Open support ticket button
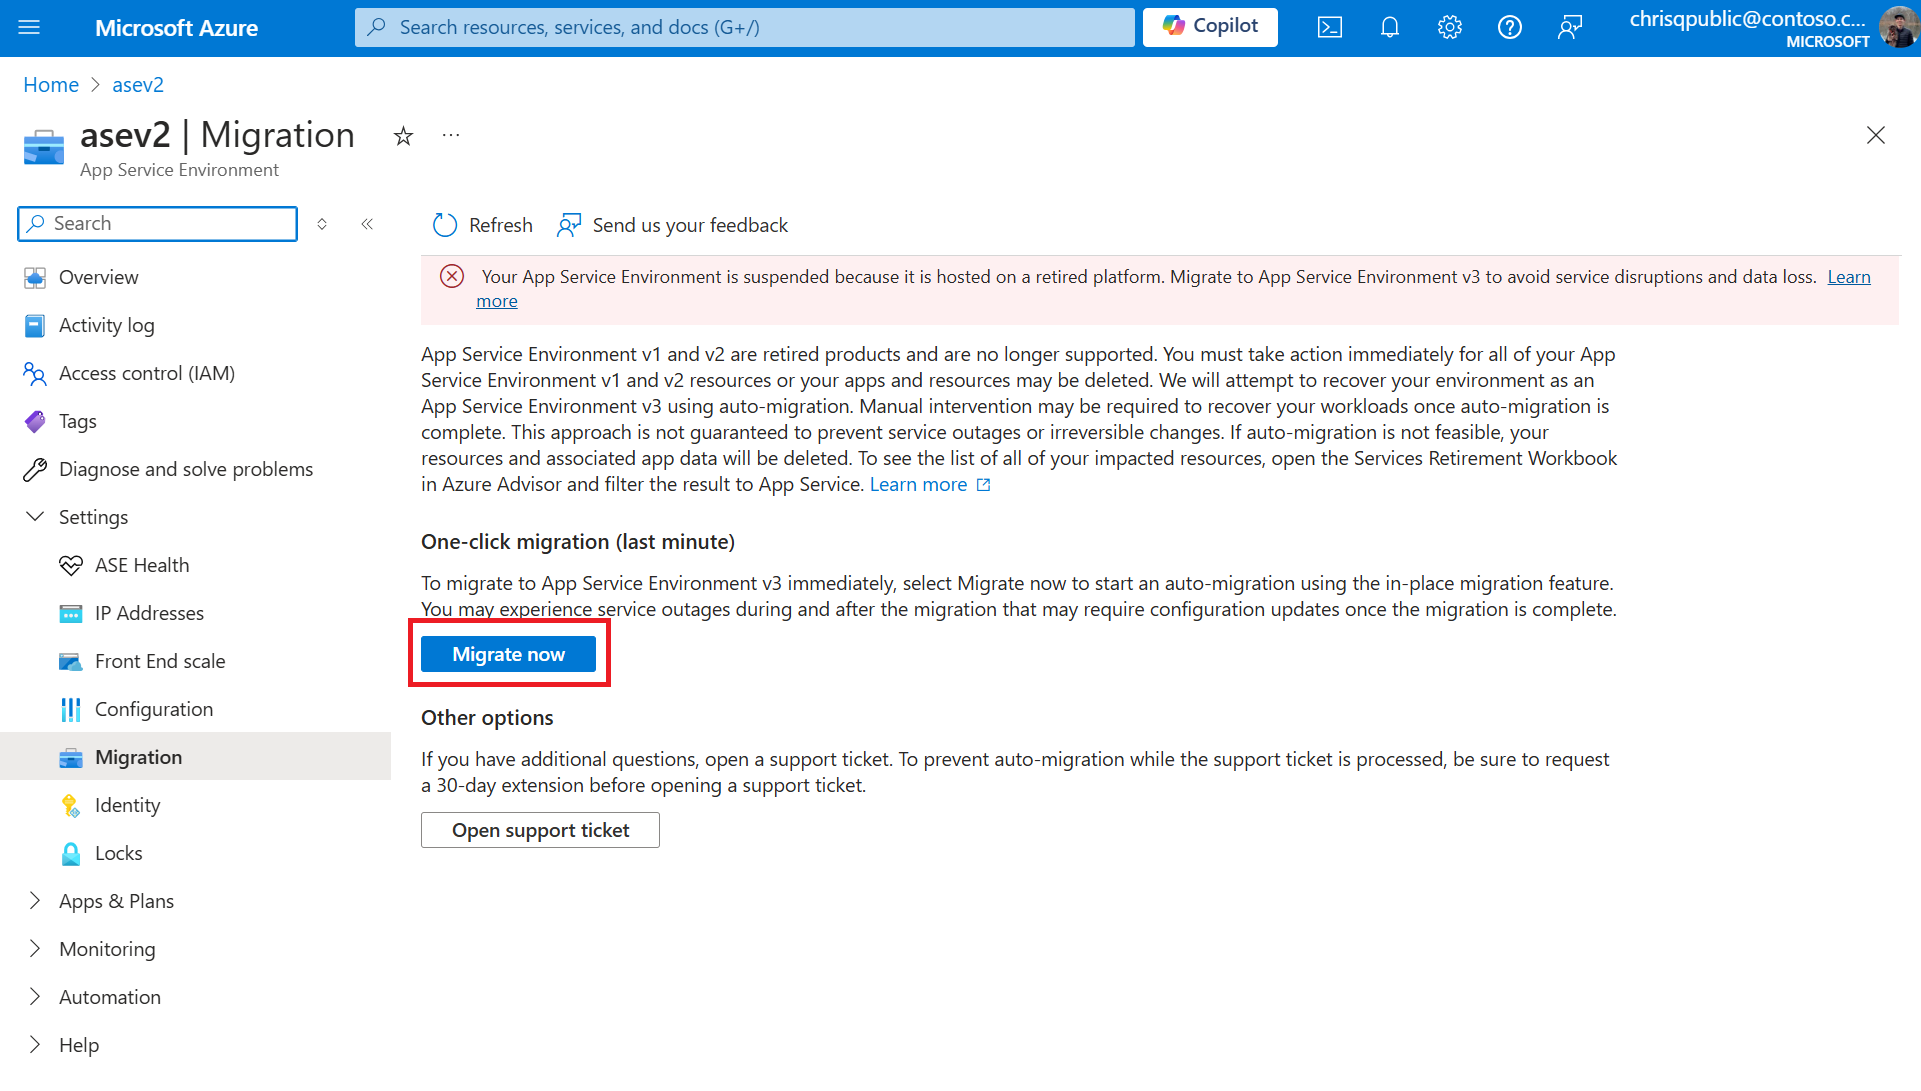Viewport: 1921px width, 1091px height. coord(540,828)
